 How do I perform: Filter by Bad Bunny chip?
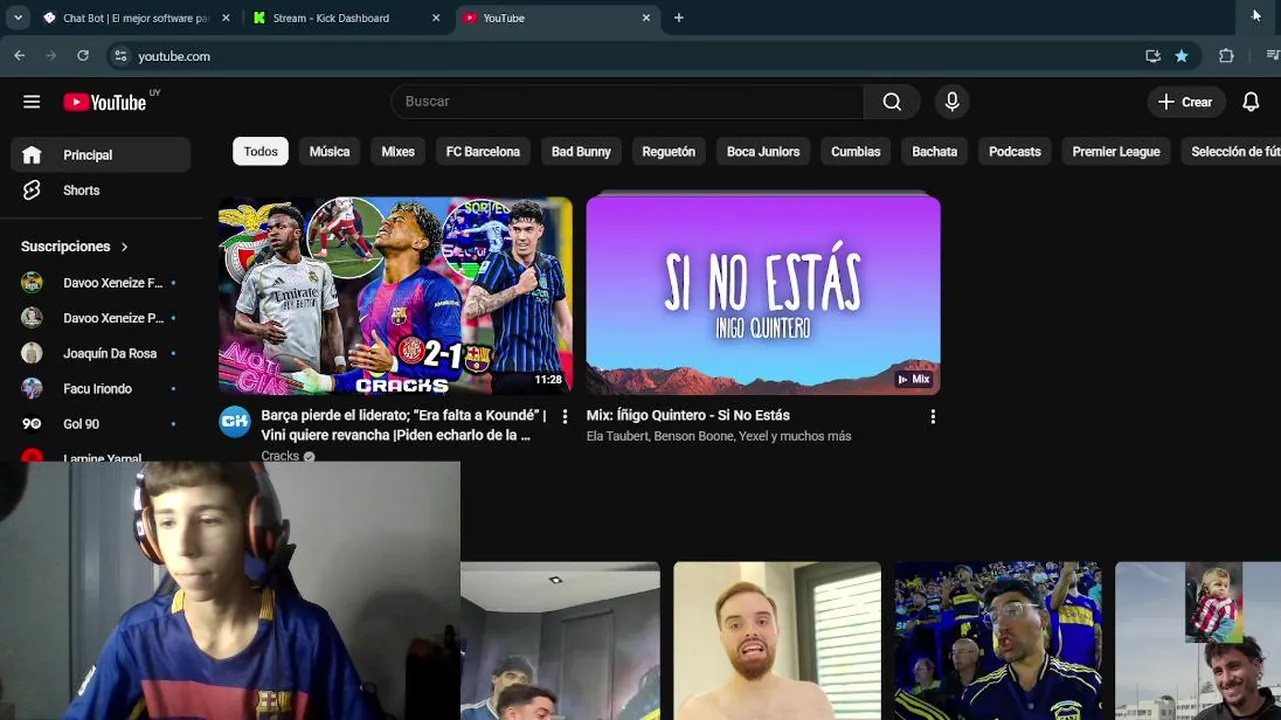(x=581, y=152)
